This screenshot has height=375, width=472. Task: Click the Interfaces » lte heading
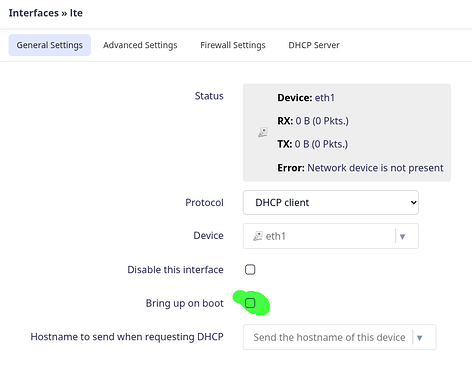tap(46, 13)
